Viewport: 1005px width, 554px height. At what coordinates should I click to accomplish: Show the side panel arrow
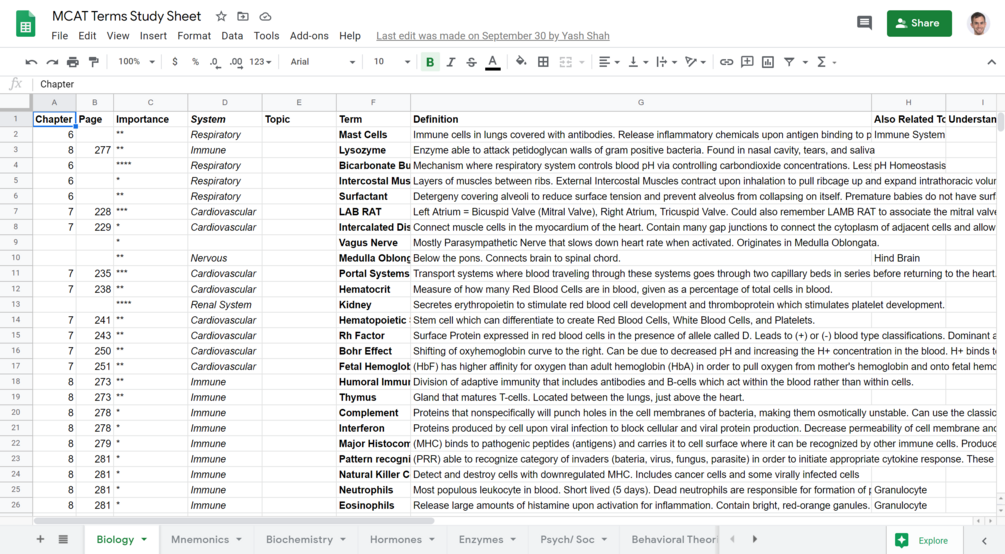point(984,541)
